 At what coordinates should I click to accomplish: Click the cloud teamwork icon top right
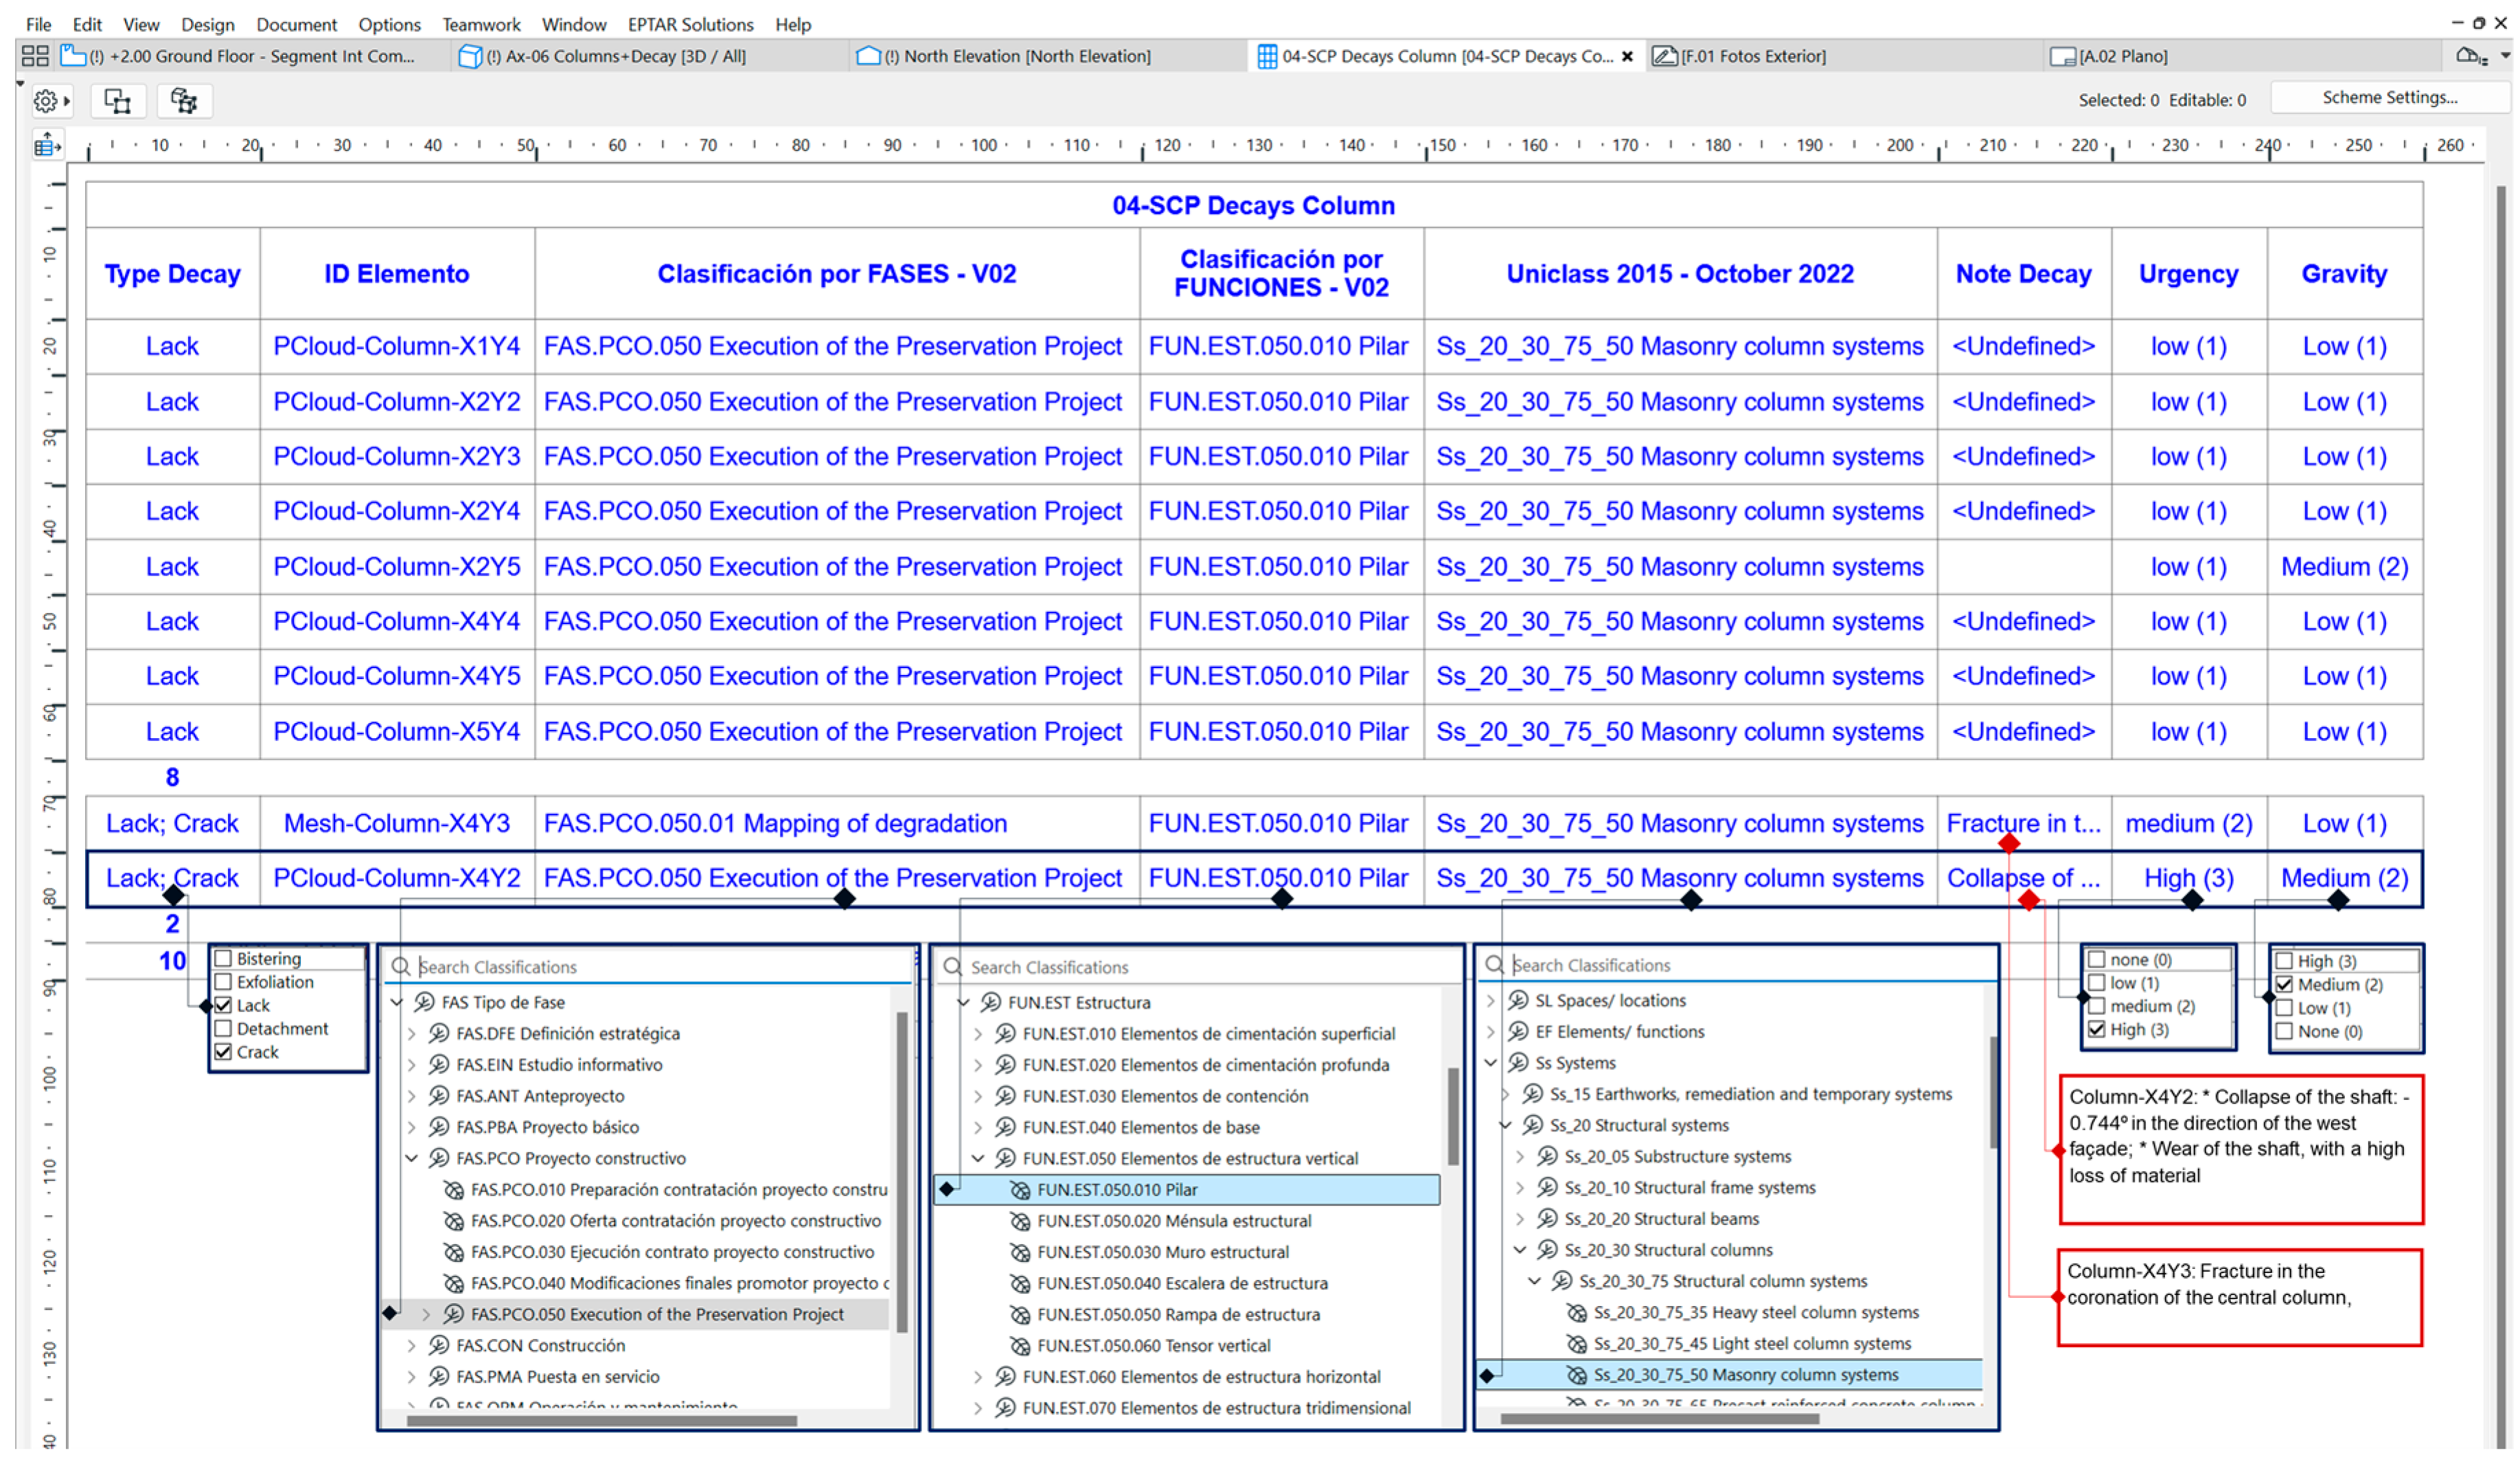2470,56
